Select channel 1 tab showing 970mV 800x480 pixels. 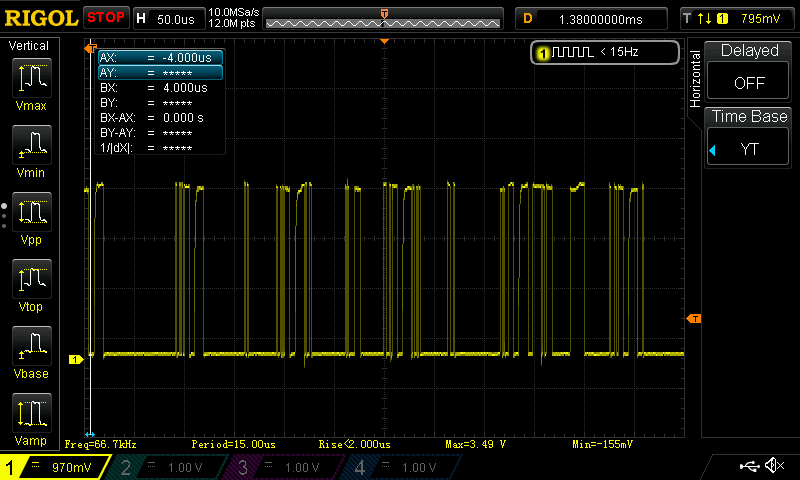[56, 467]
